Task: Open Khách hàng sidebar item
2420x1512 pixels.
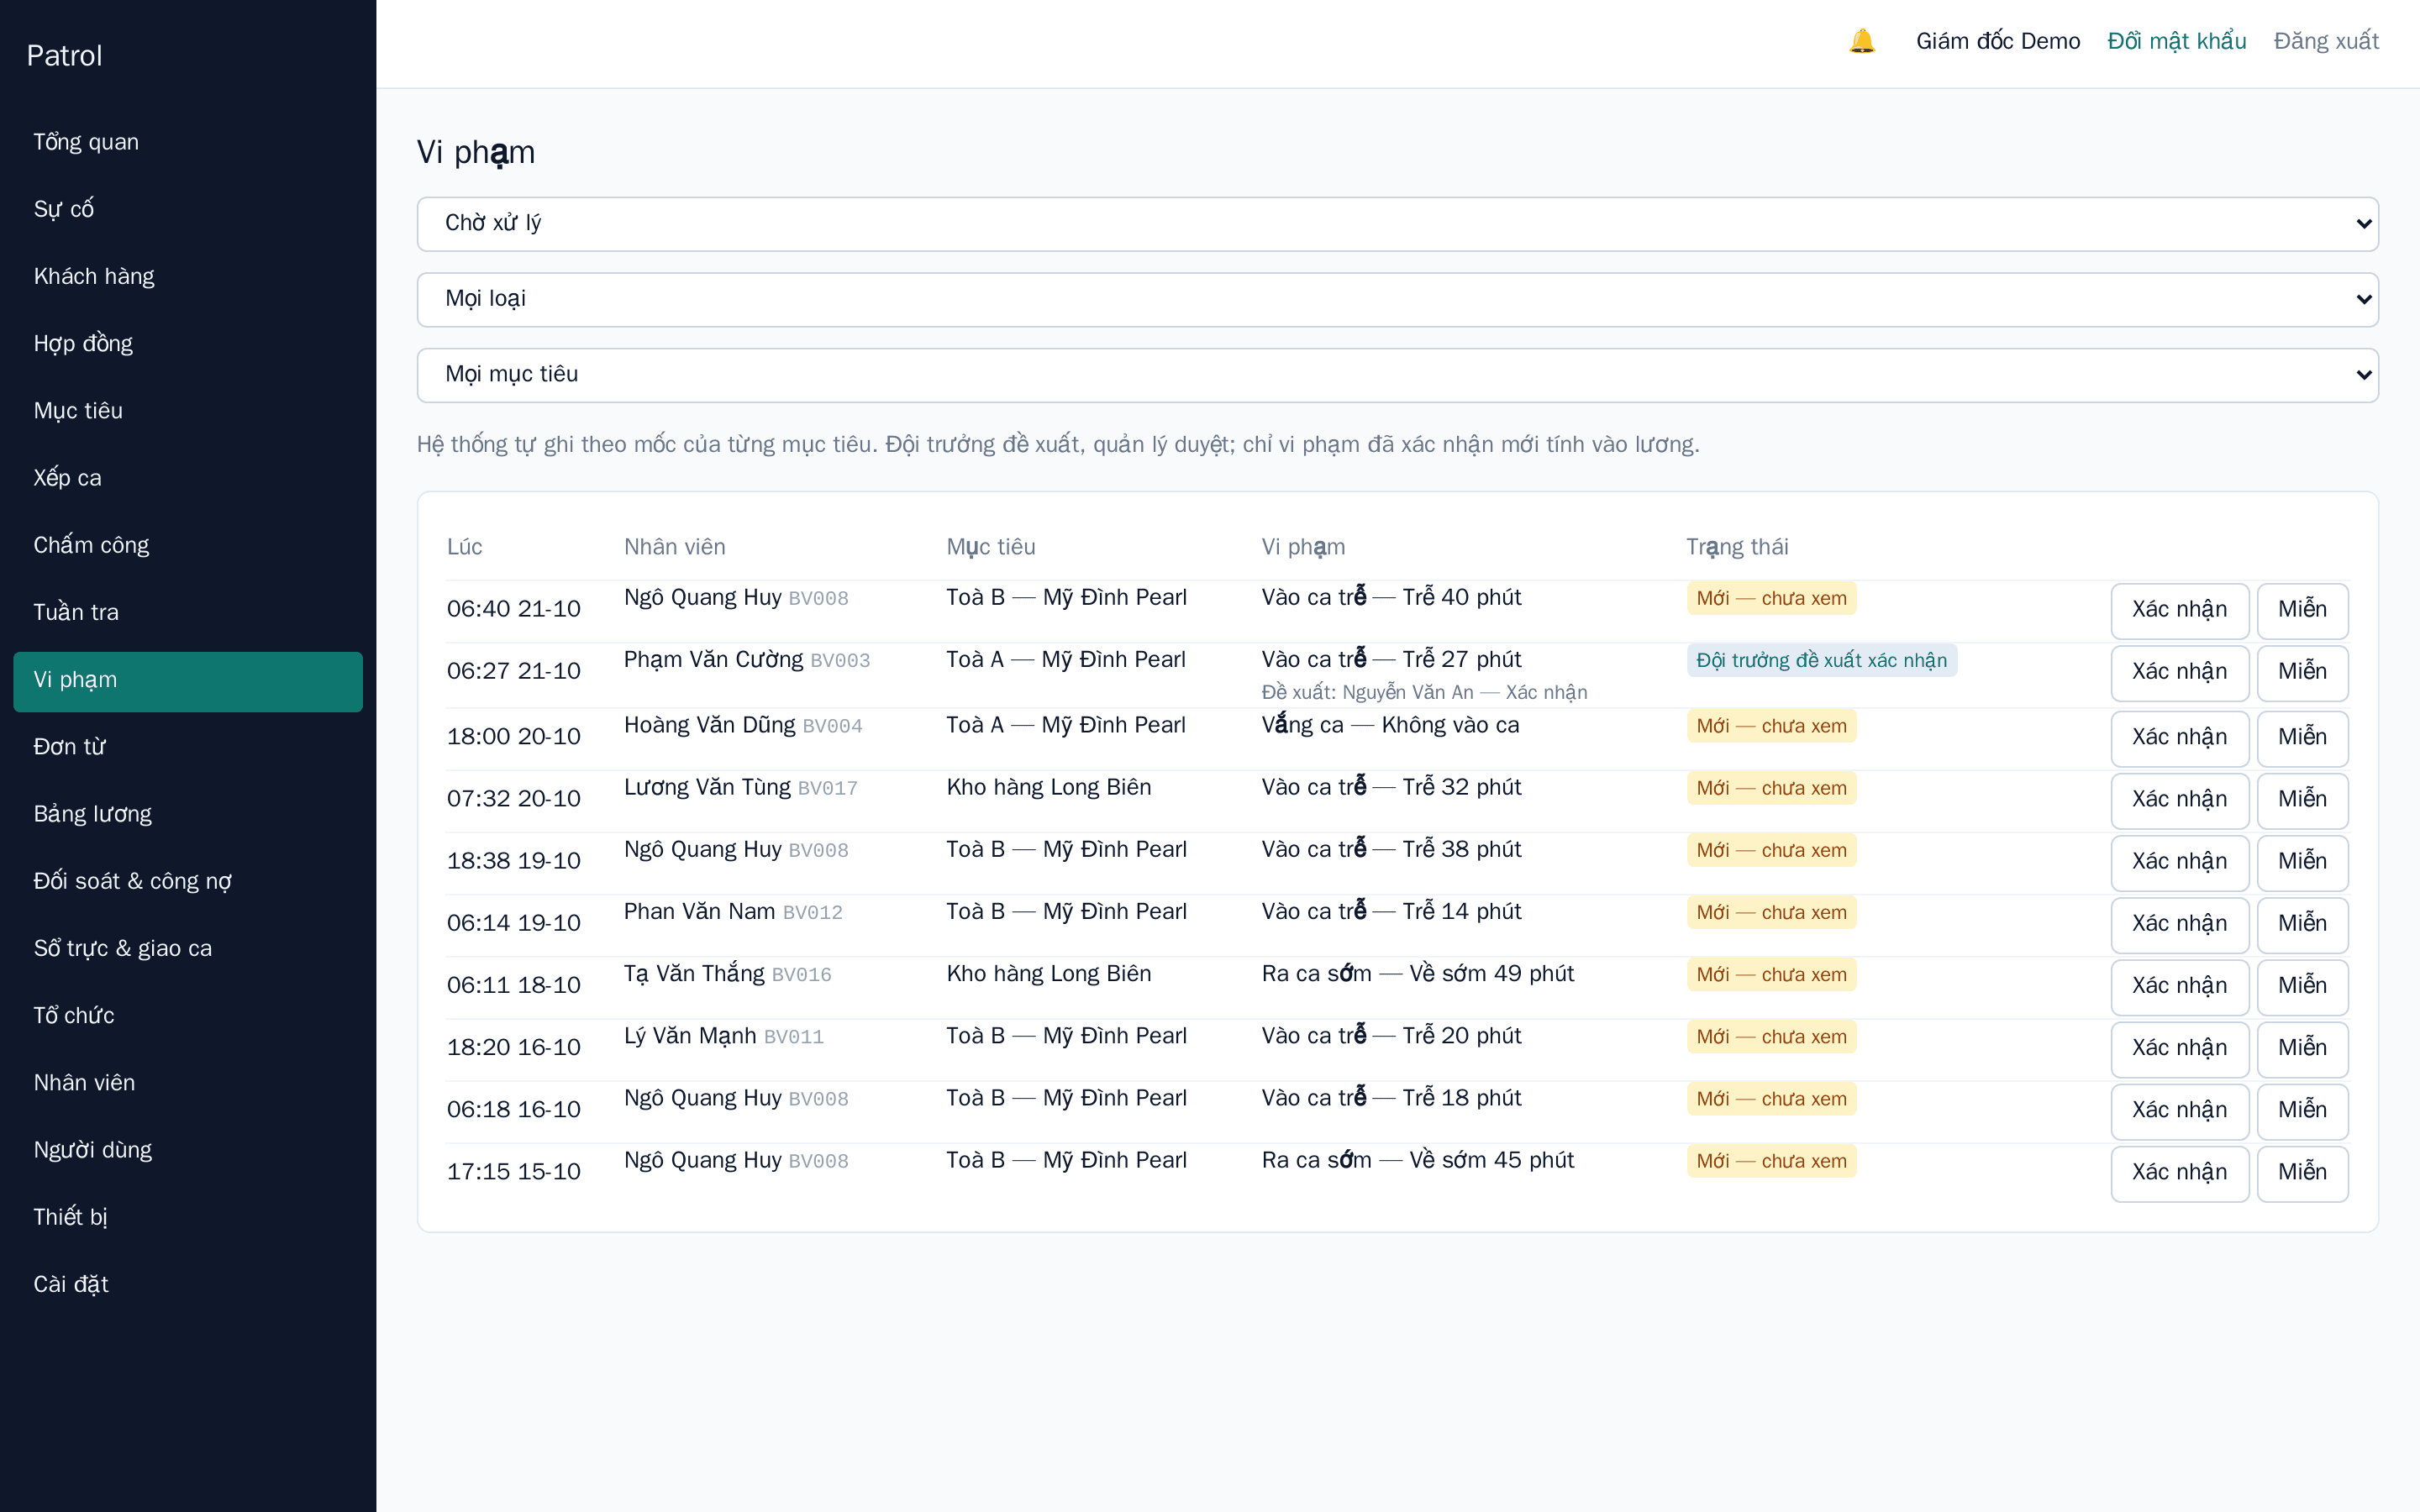Action: tap(188, 276)
